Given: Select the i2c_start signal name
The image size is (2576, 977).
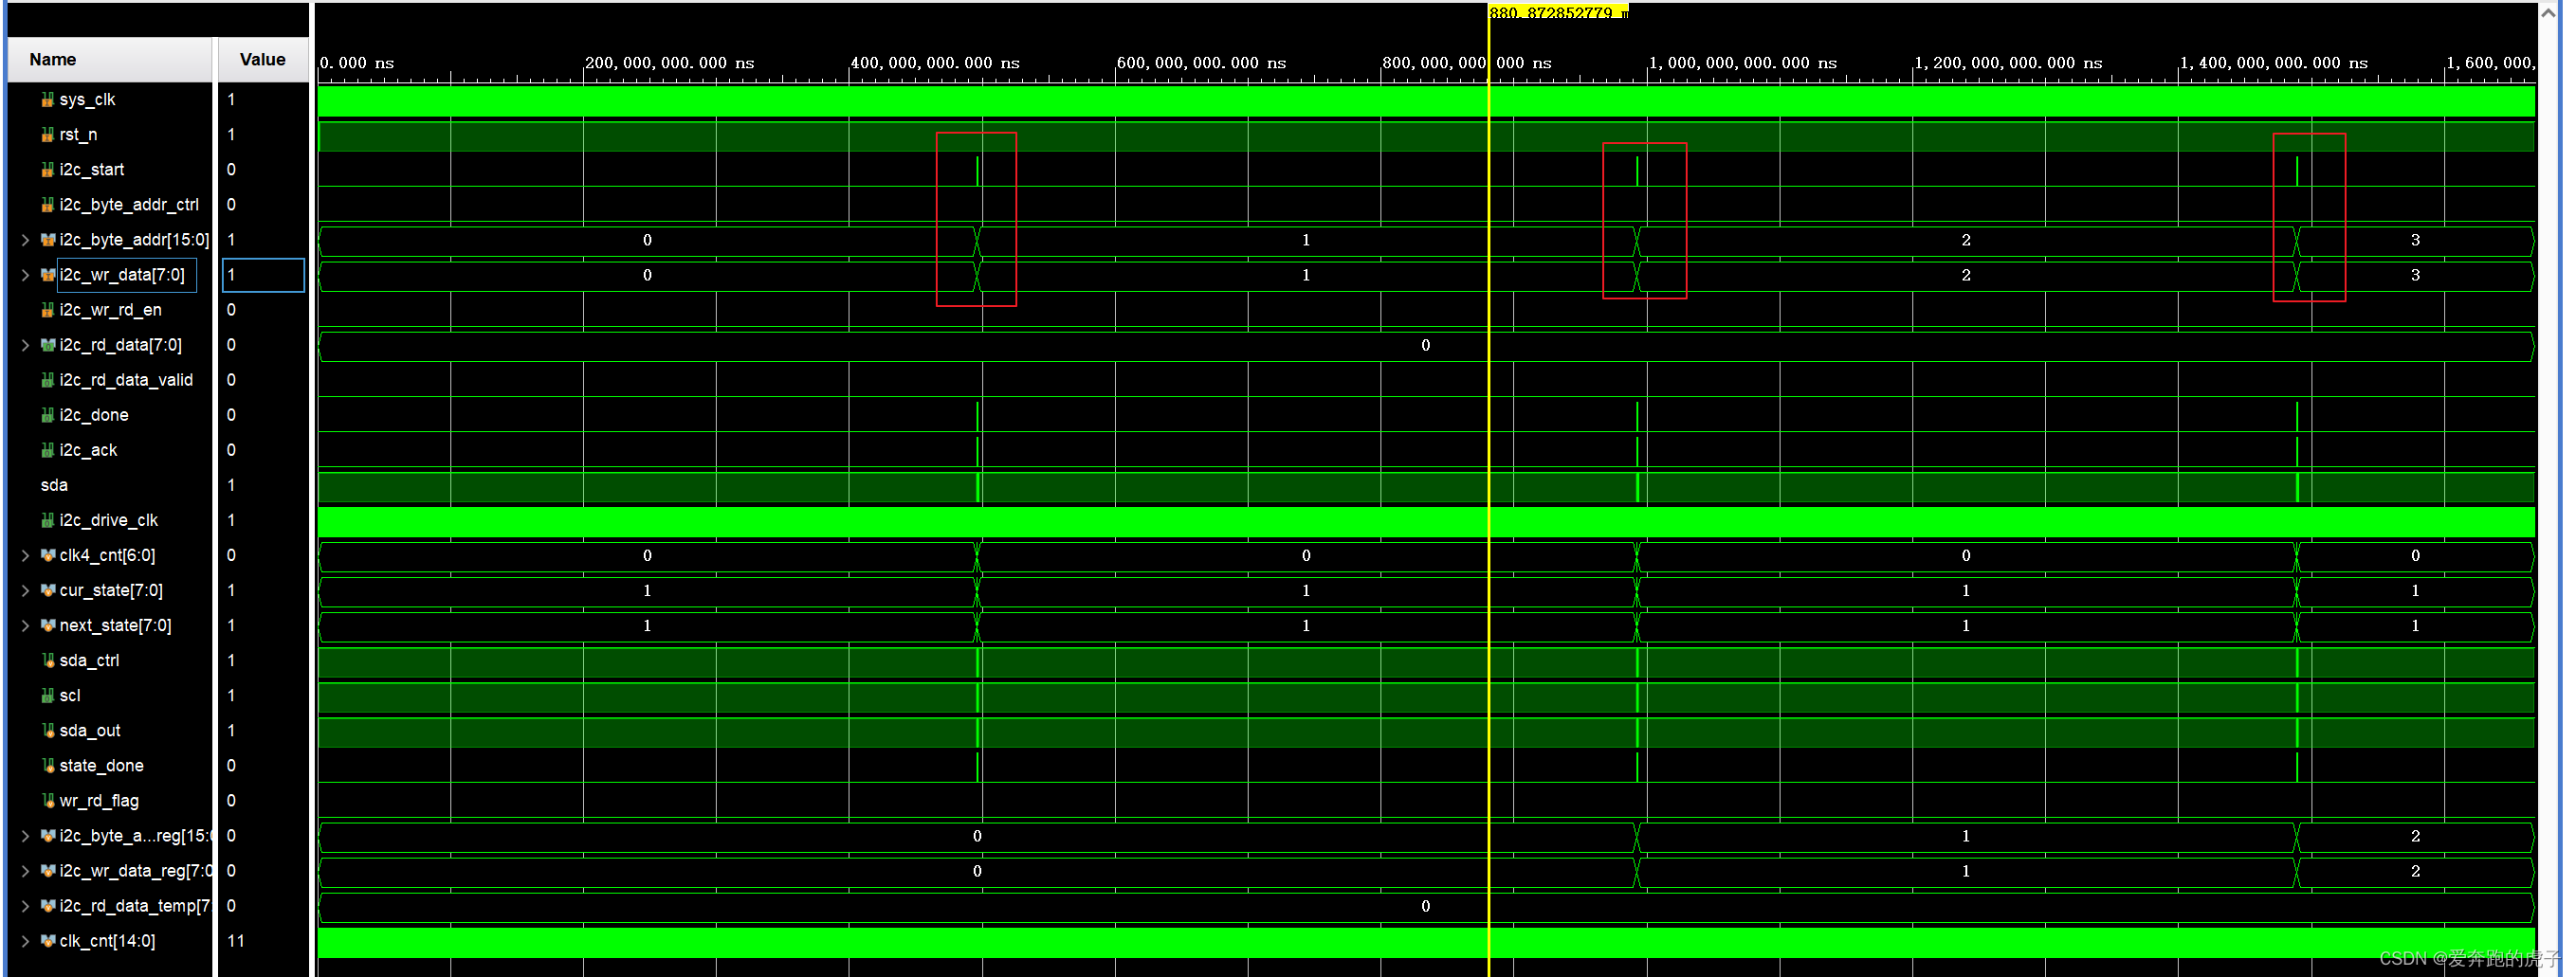Looking at the screenshot, I should (x=91, y=170).
